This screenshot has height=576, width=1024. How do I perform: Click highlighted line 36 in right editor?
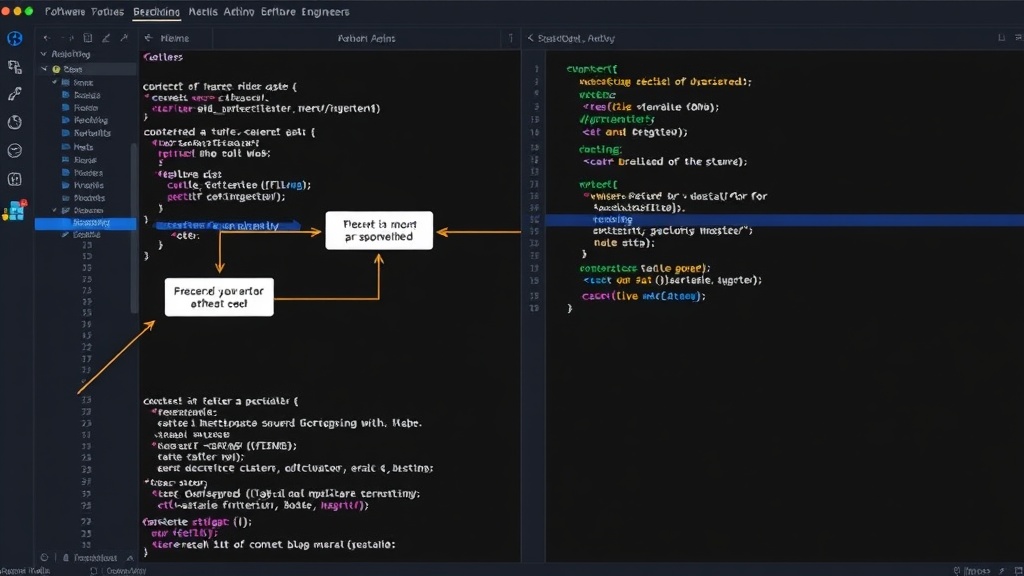pos(784,219)
